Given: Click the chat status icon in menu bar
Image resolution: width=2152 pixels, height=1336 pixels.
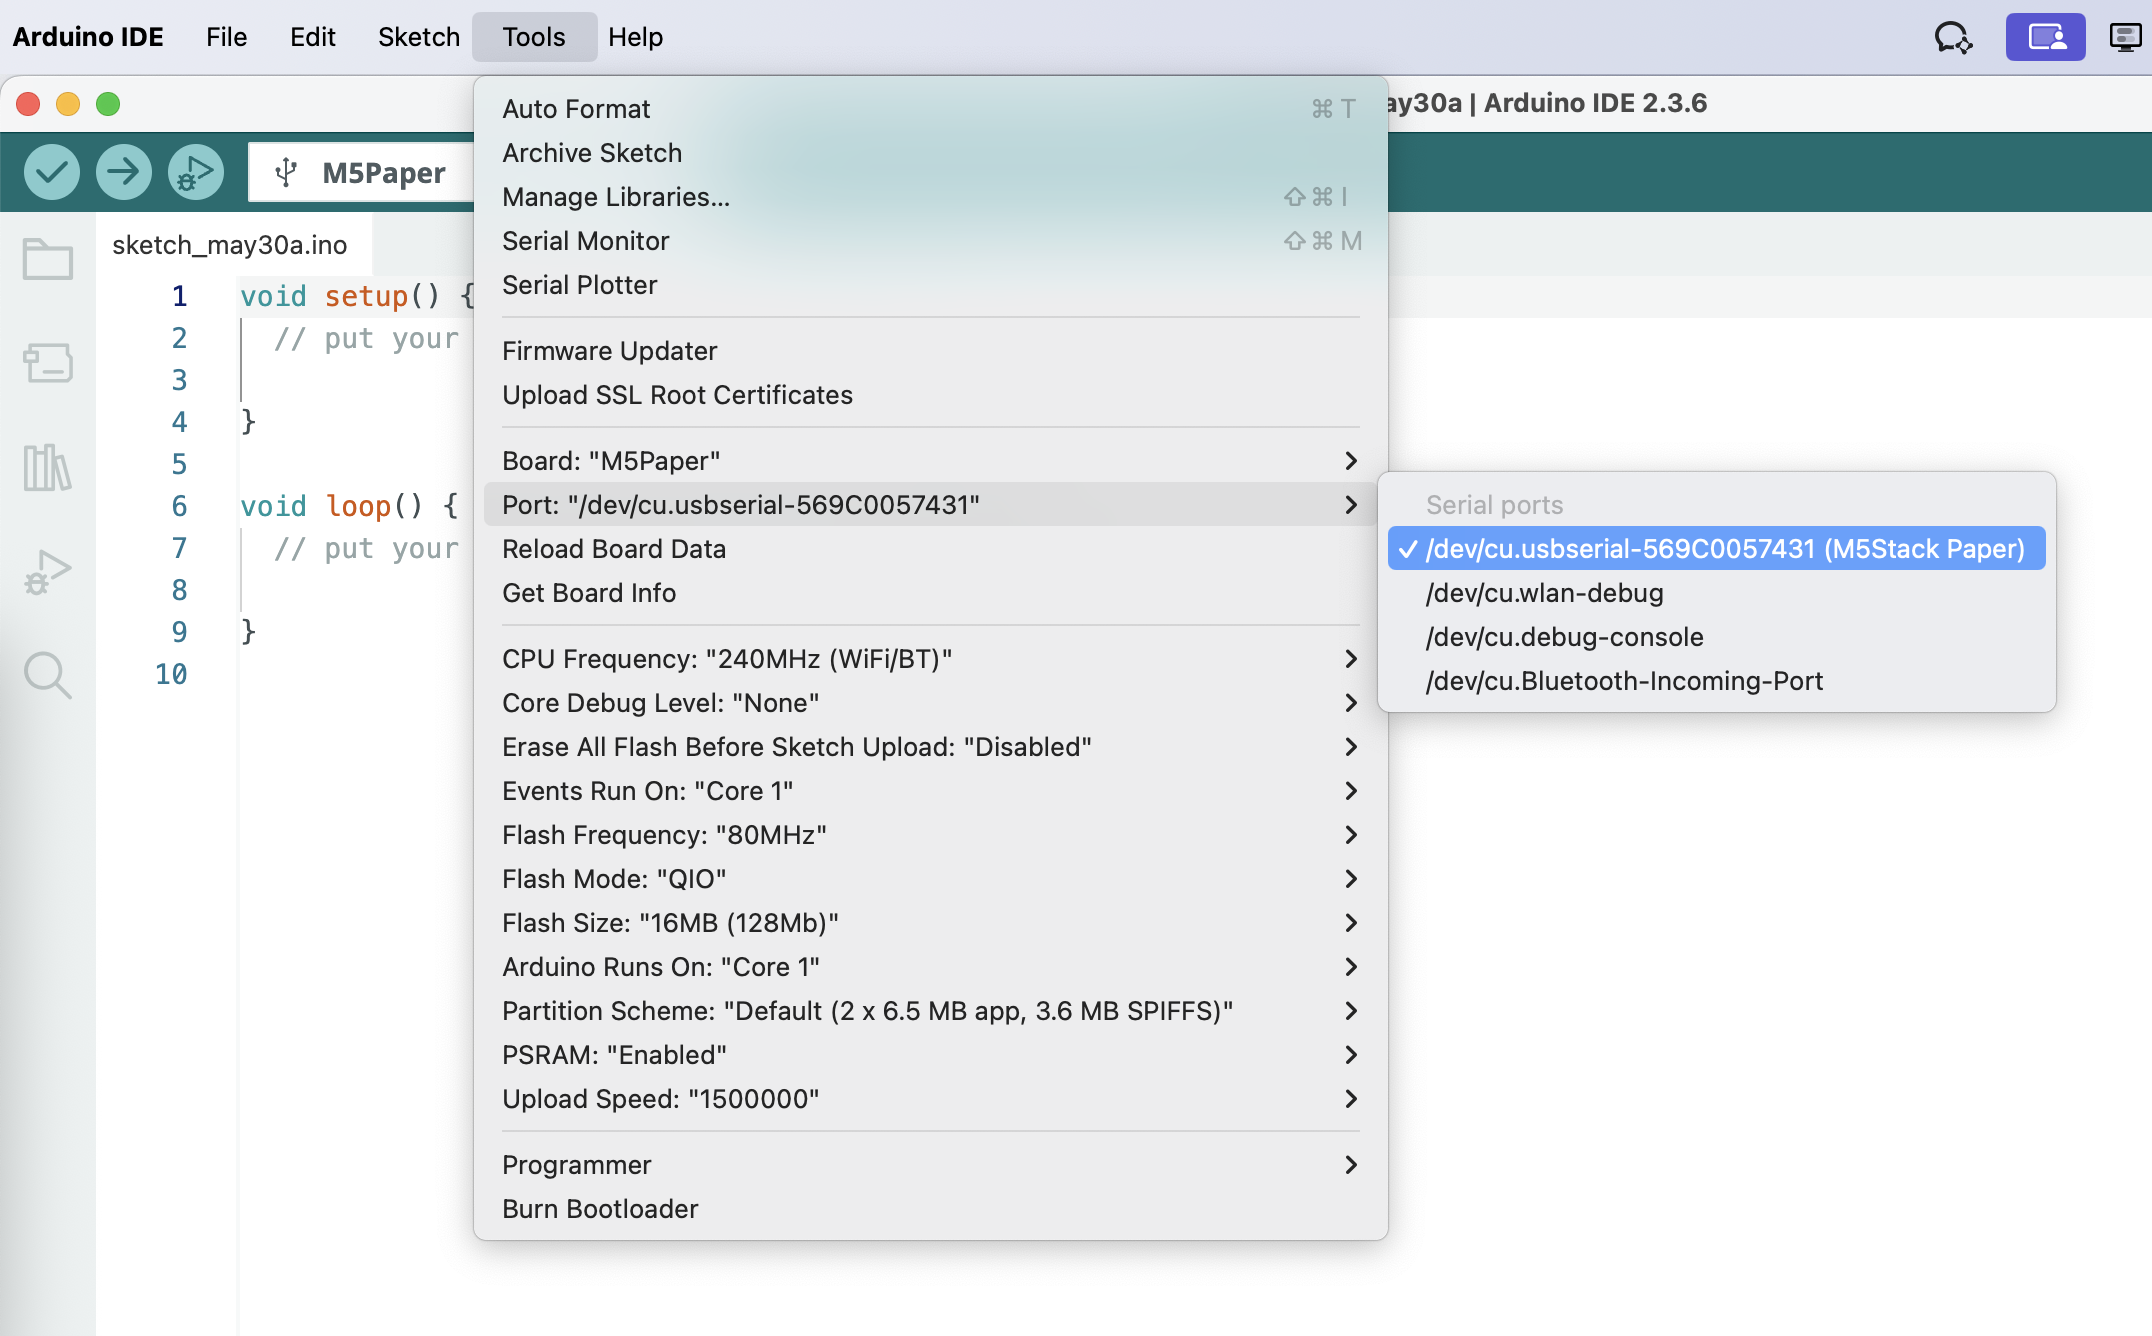Looking at the screenshot, I should click(x=1953, y=37).
